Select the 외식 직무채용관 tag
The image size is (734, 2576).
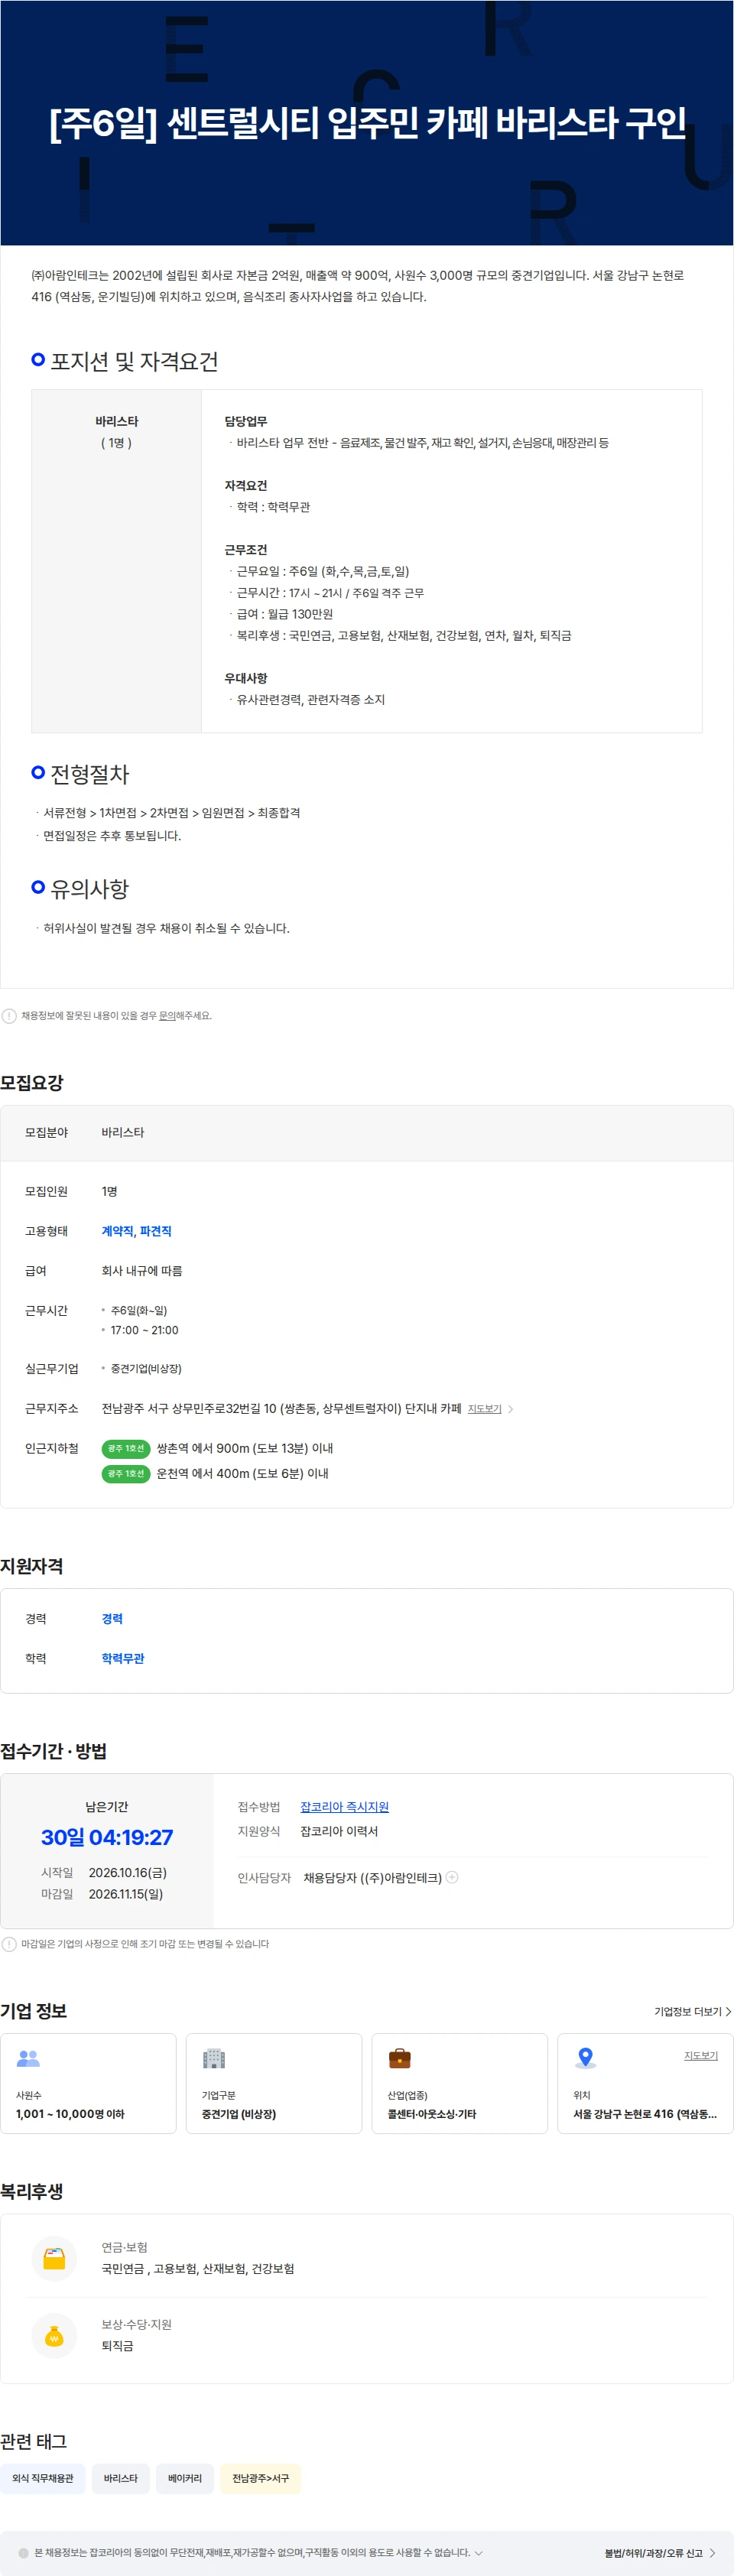(x=43, y=2478)
